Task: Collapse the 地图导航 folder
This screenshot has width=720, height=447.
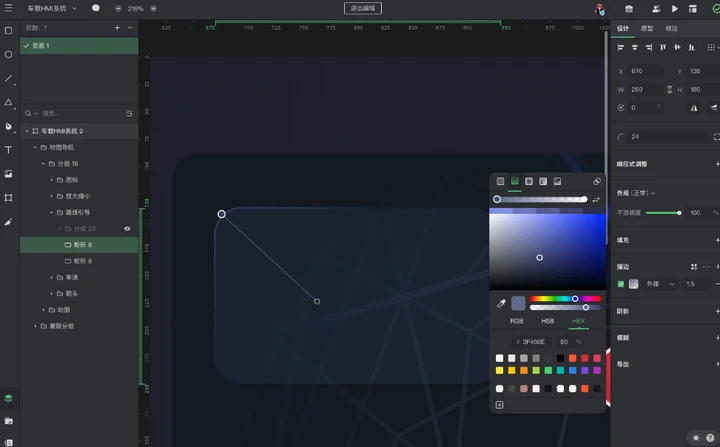Action: click(x=35, y=147)
